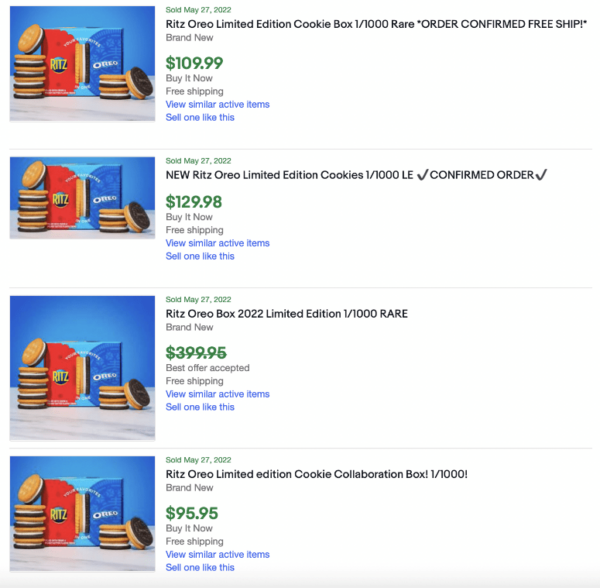
Task: Open the $109.99 listing product thumbnail
Action: point(83,66)
